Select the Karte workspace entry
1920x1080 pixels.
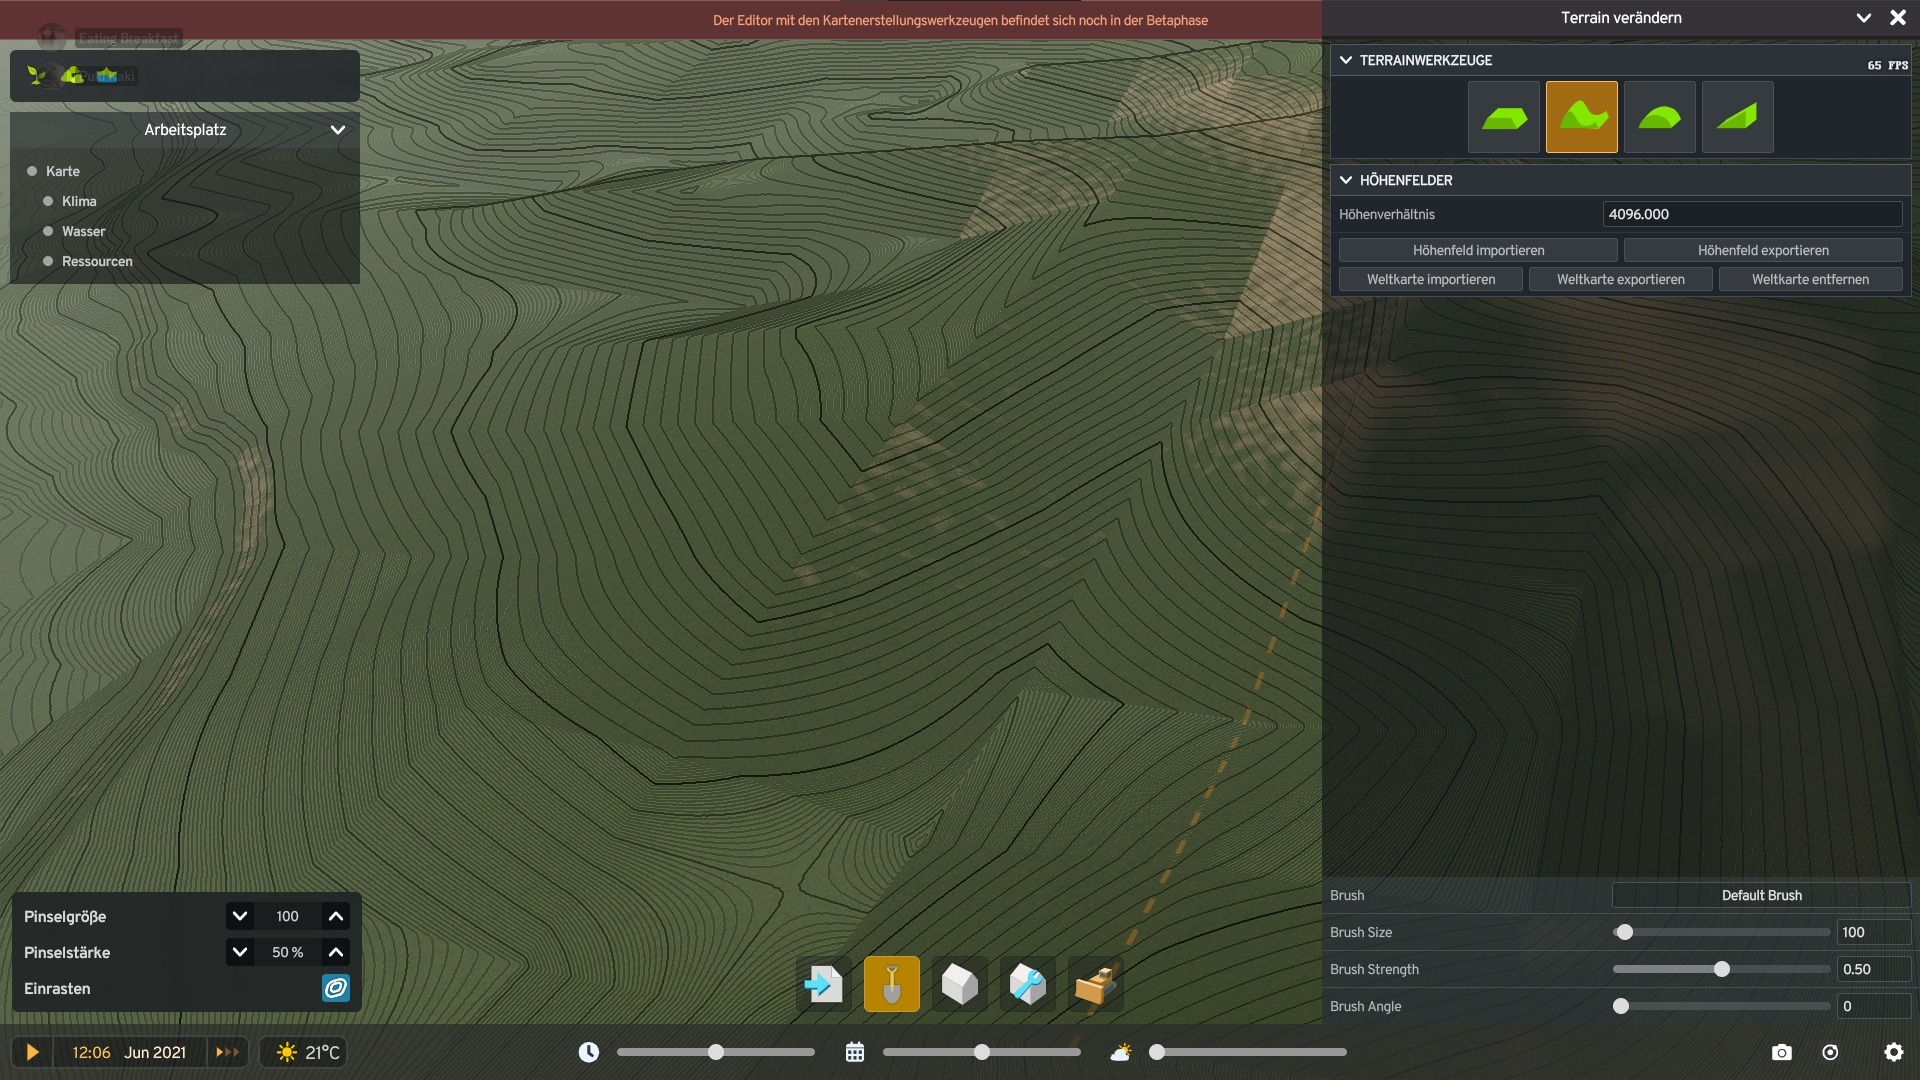tap(63, 171)
